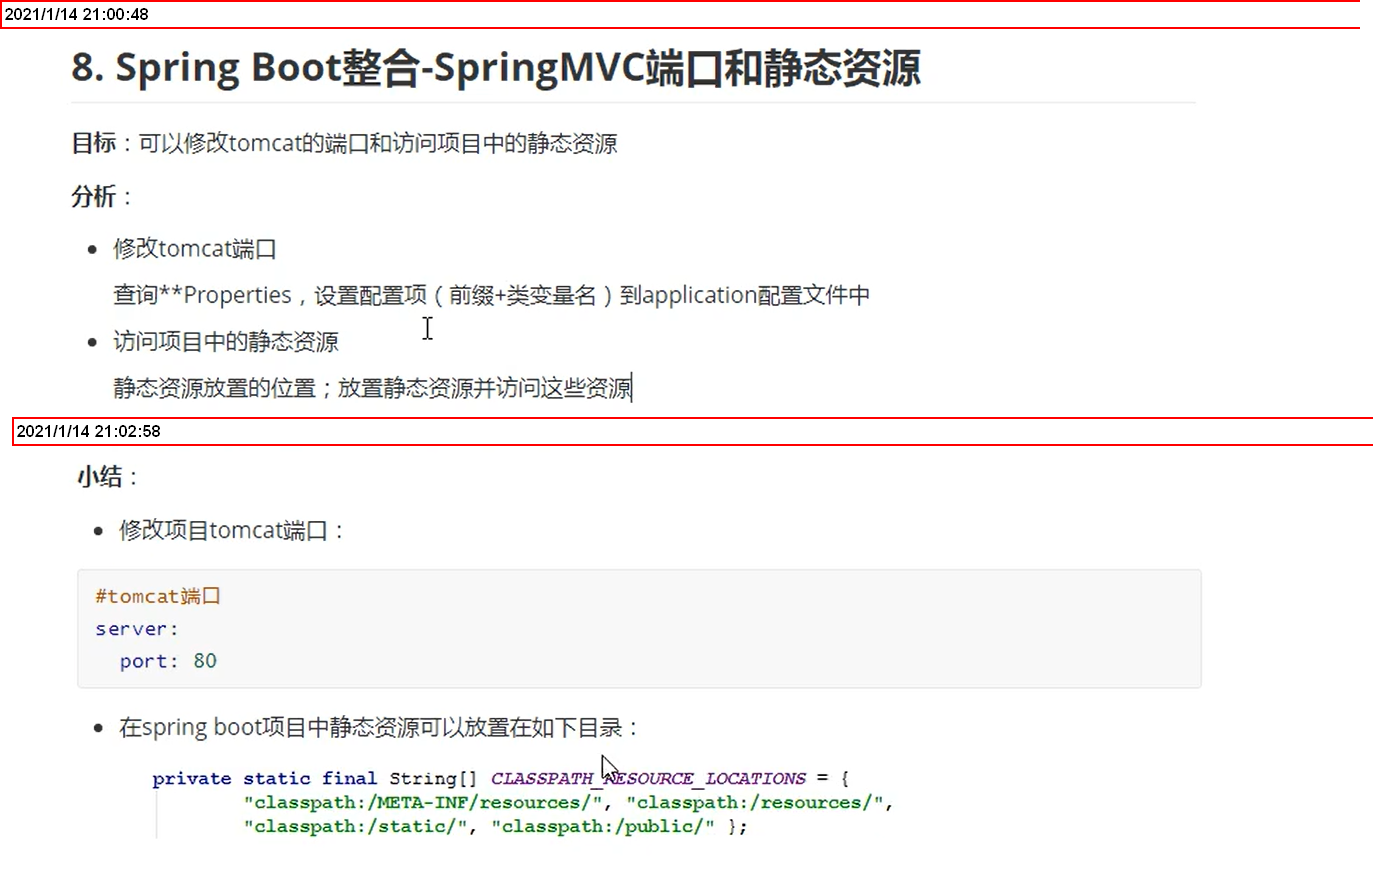Click the bullet '修改项目tomcat端口：'
This screenshot has width=1373, height=889.
tap(231, 530)
